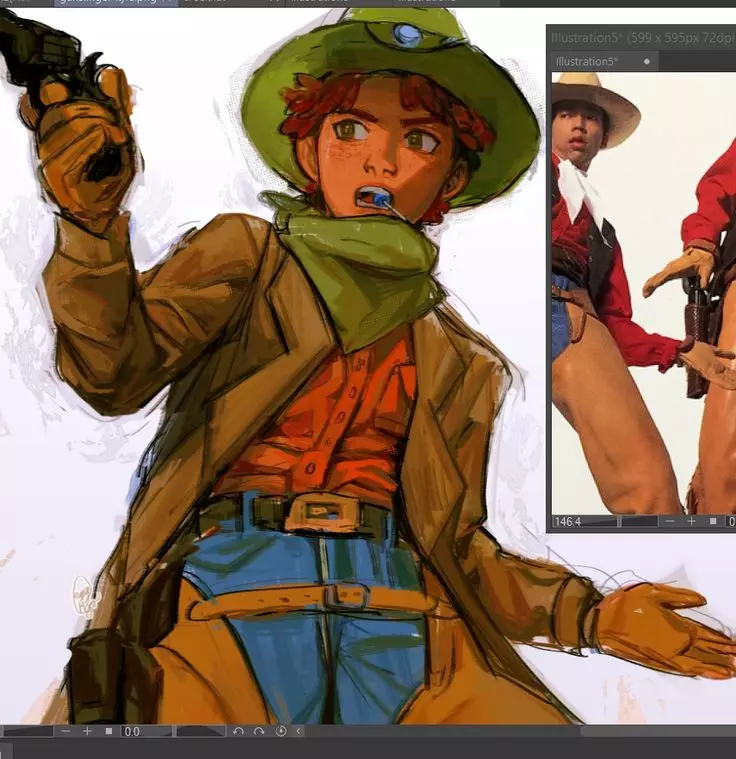Click the fit-to-screen square in main status bar

109,732
